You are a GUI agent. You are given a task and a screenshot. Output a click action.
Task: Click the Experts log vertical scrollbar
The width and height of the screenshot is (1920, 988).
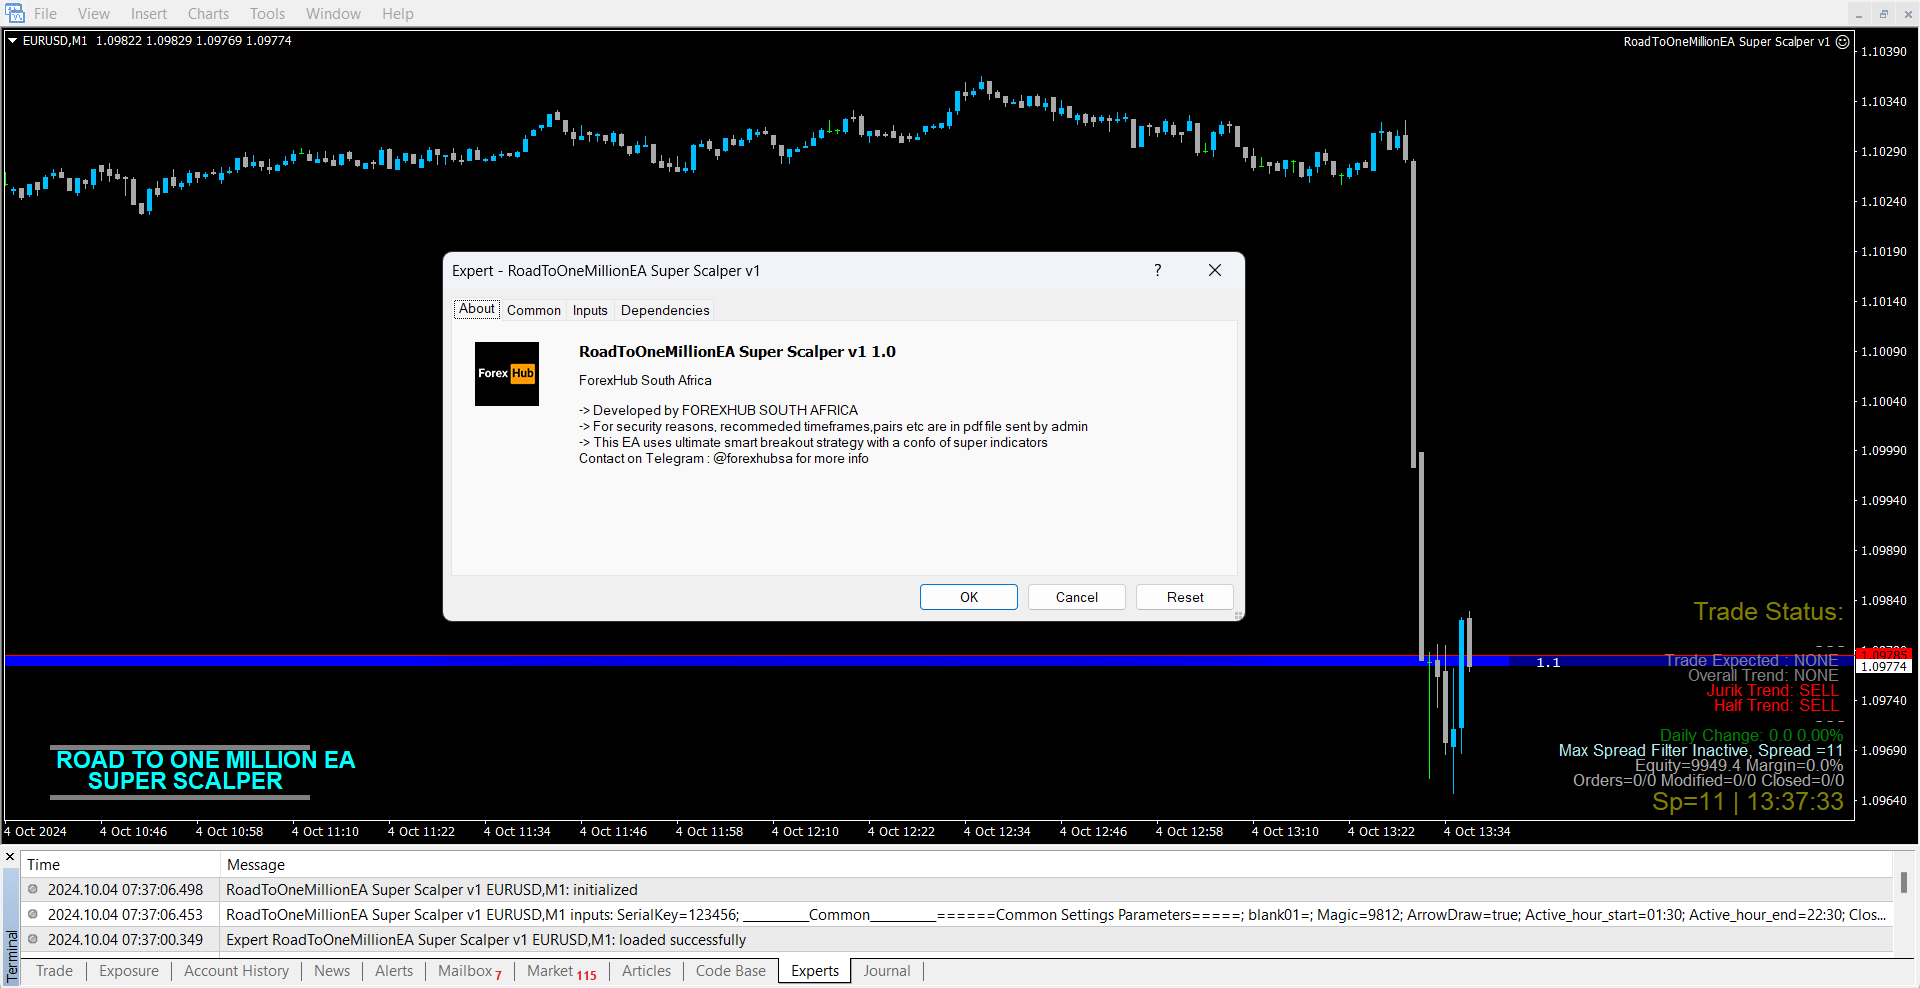1903,883
